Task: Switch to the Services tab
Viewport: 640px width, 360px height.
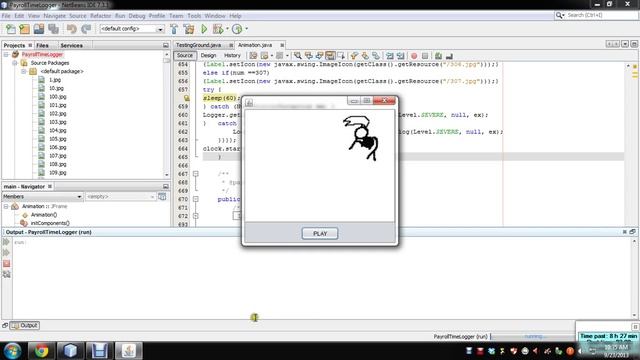Action: (x=72, y=45)
